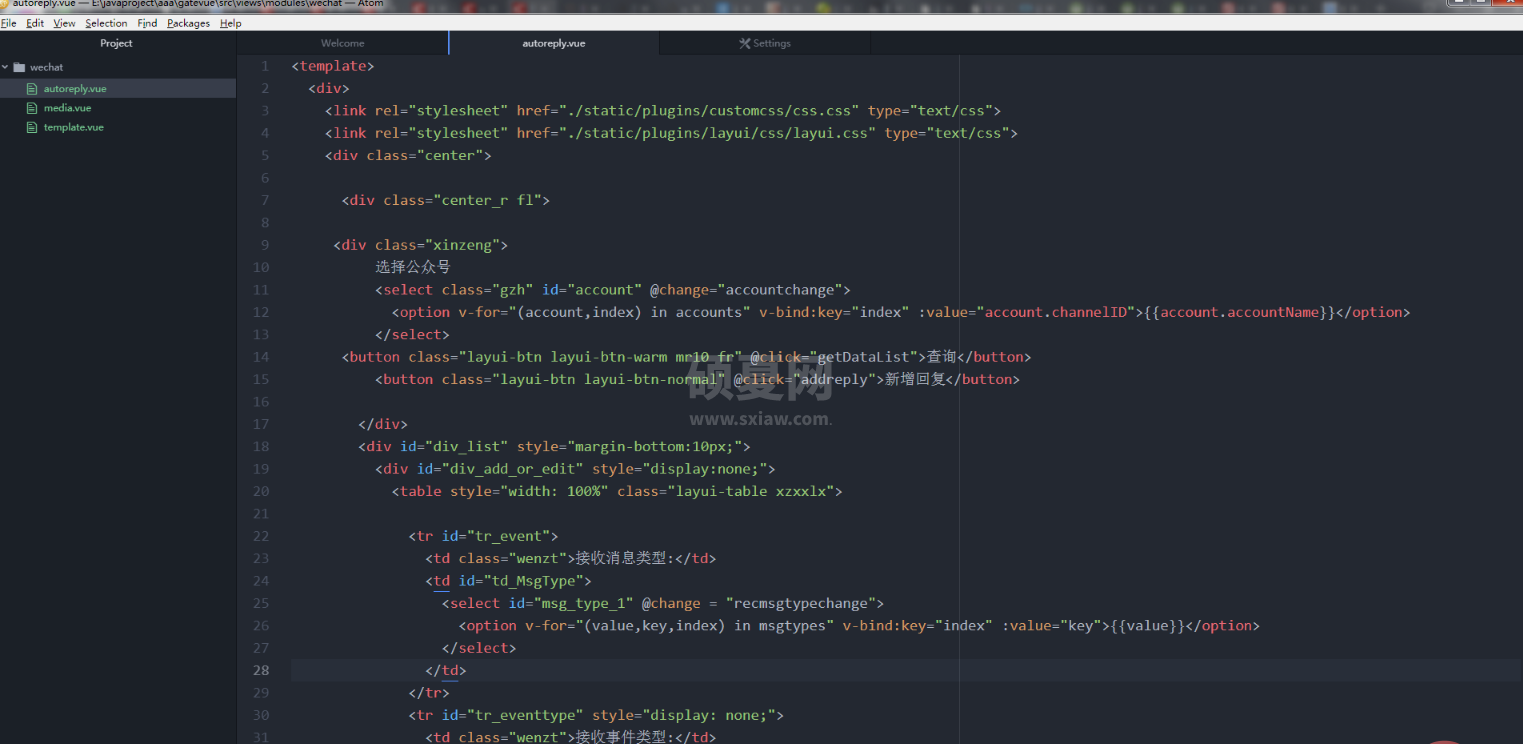Image resolution: width=1523 pixels, height=744 pixels.
Task: Click the "recmsgtypechange" handler text
Action: coord(801,603)
